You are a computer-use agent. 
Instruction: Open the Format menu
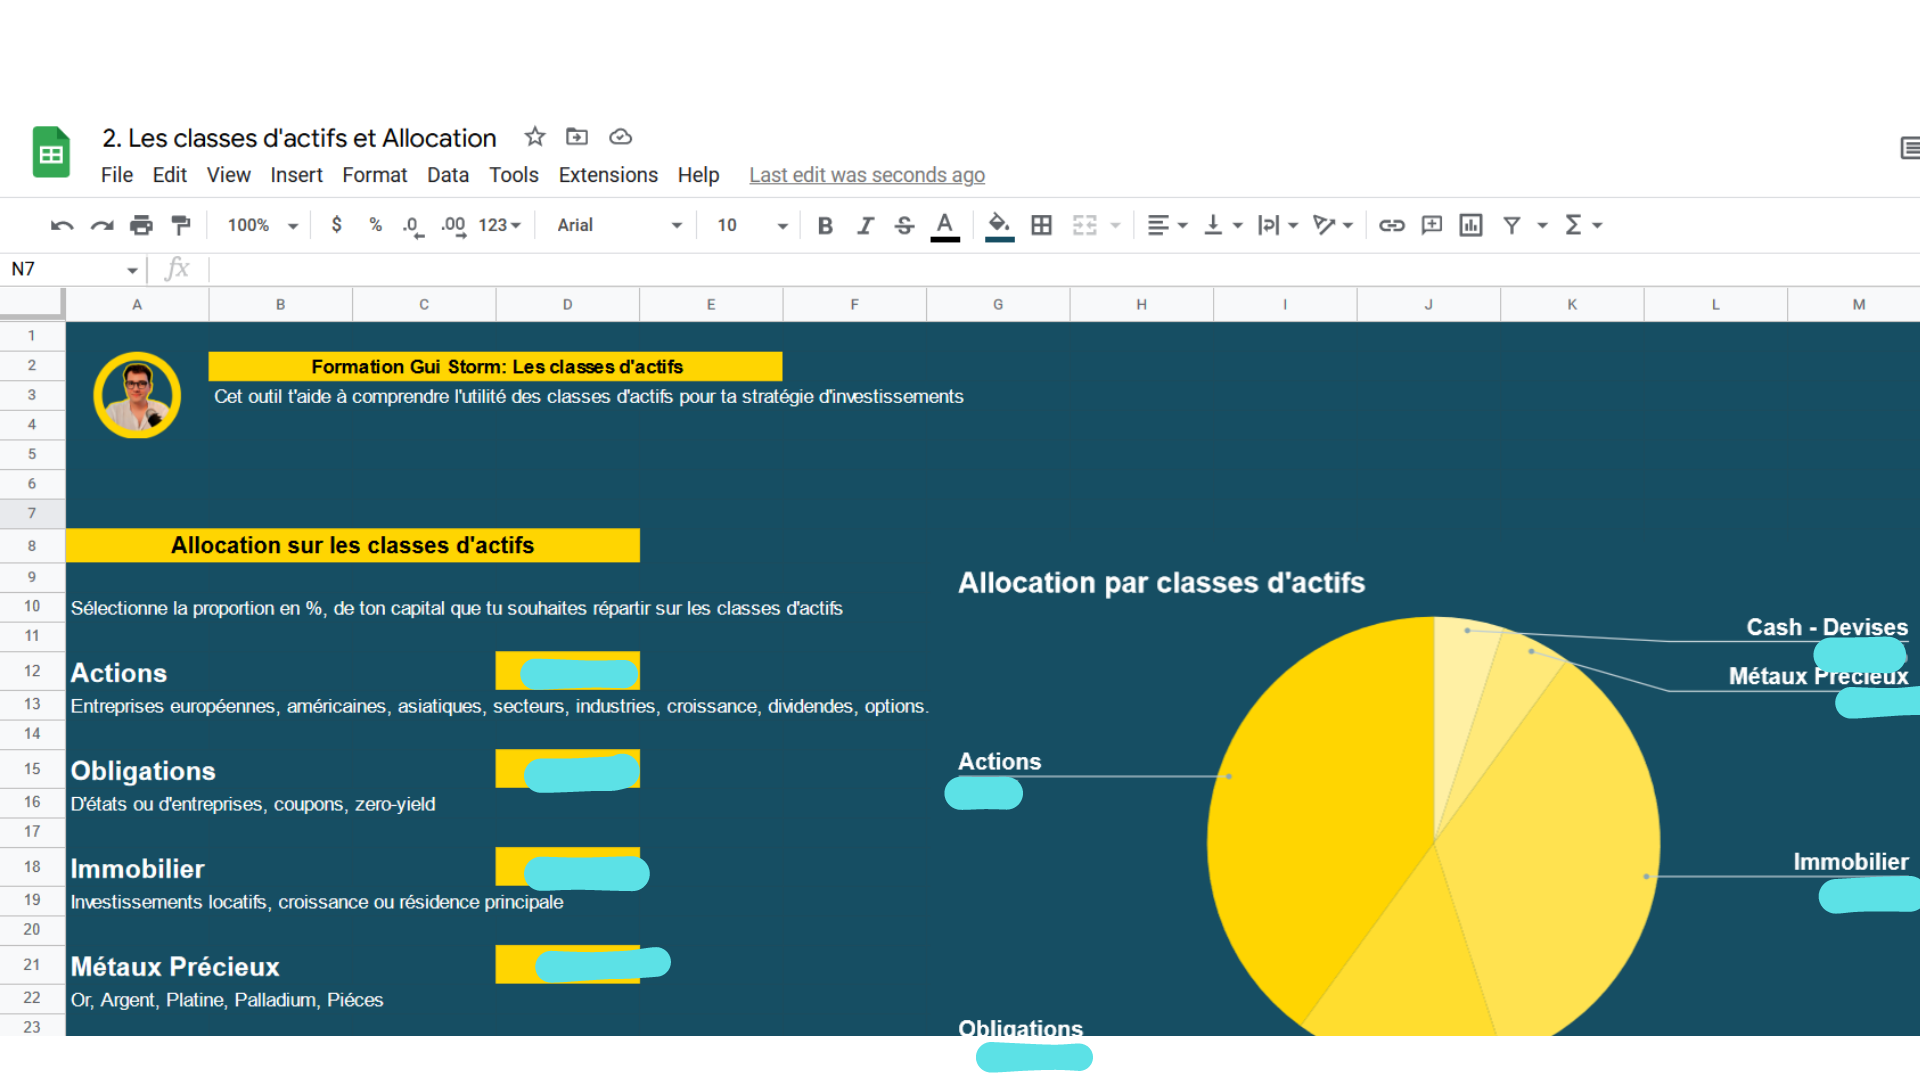click(374, 175)
